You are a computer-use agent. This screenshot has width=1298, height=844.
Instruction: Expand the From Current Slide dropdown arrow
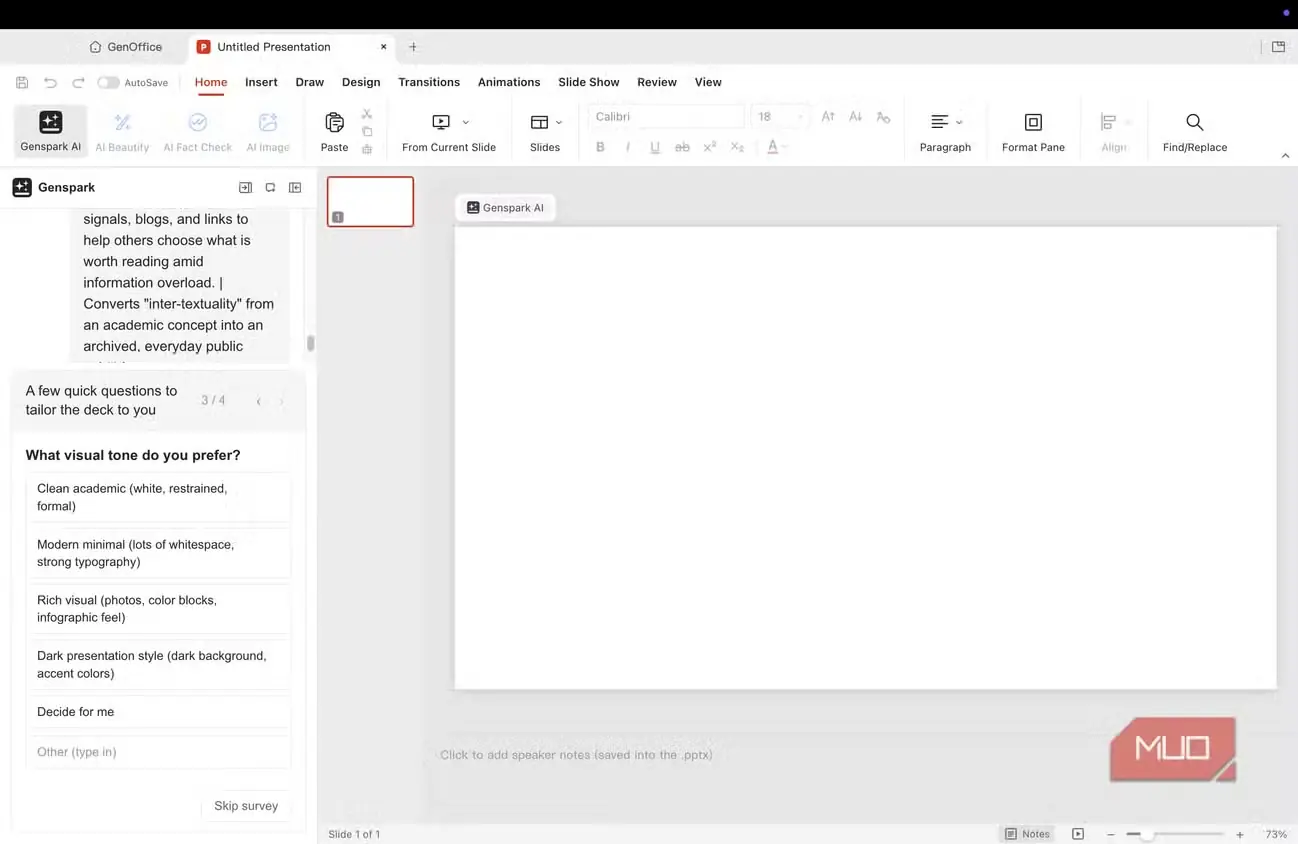(465, 122)
